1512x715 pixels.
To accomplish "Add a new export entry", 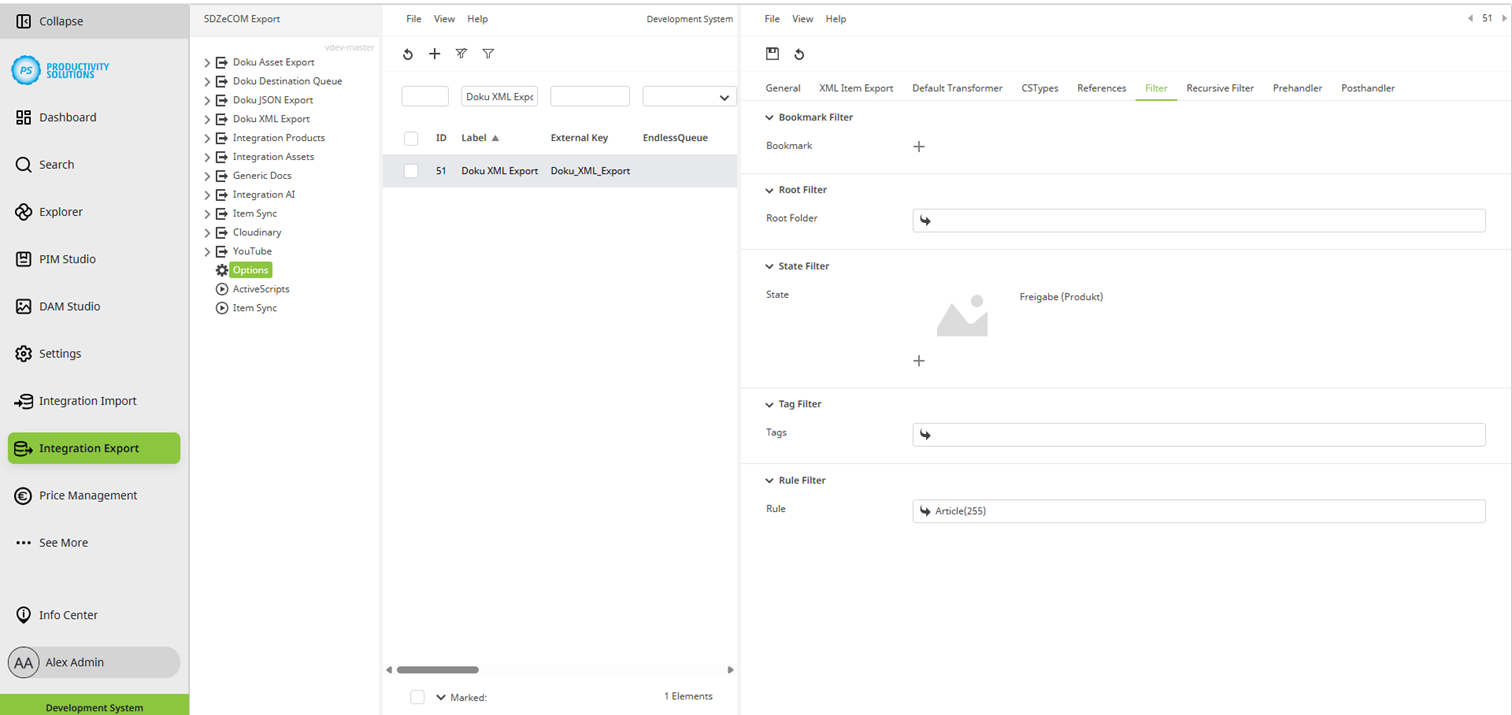I will 434,54.
